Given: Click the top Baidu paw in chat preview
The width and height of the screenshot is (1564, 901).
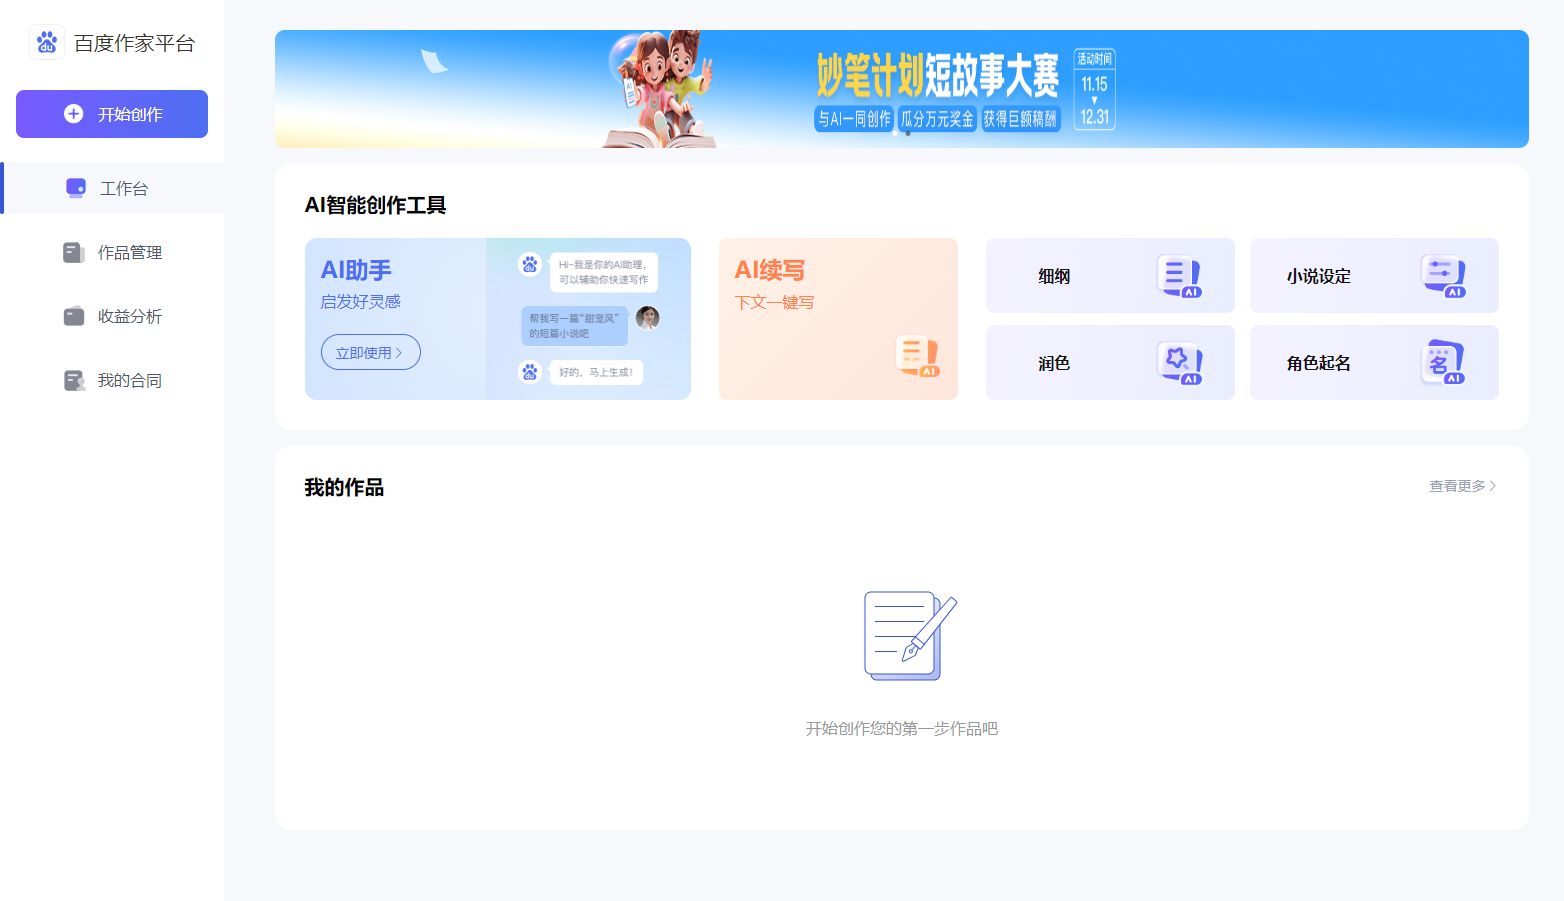Looking at the screenshot, I should pyautogui.click(x=530, y=265).
